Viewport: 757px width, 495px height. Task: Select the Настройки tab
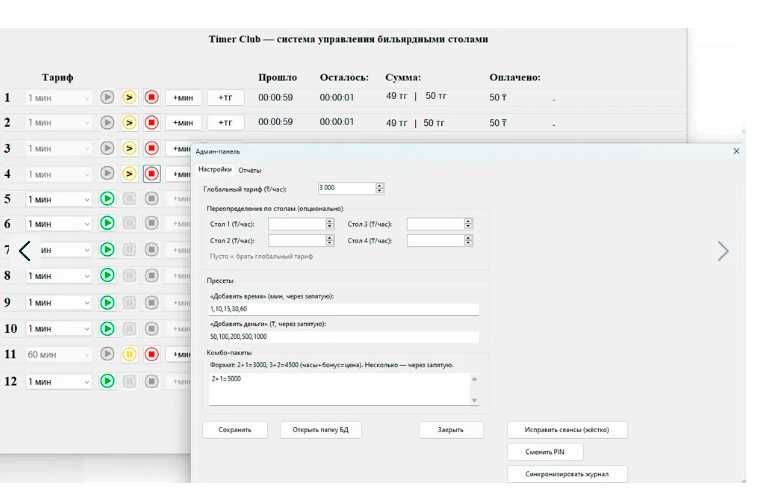[214, 169]
